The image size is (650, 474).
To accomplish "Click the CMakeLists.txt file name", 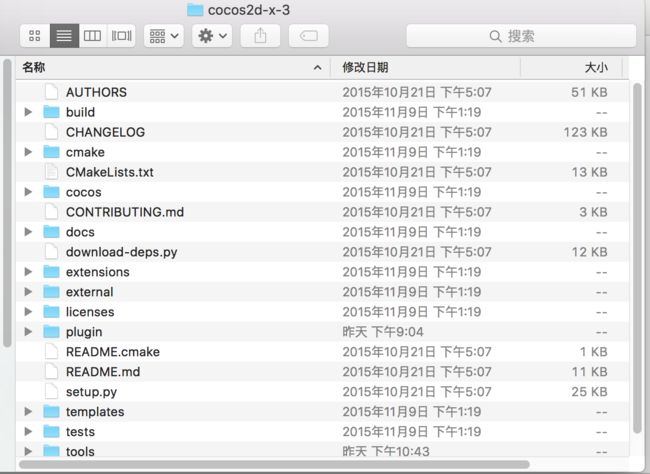I will 109,172.
